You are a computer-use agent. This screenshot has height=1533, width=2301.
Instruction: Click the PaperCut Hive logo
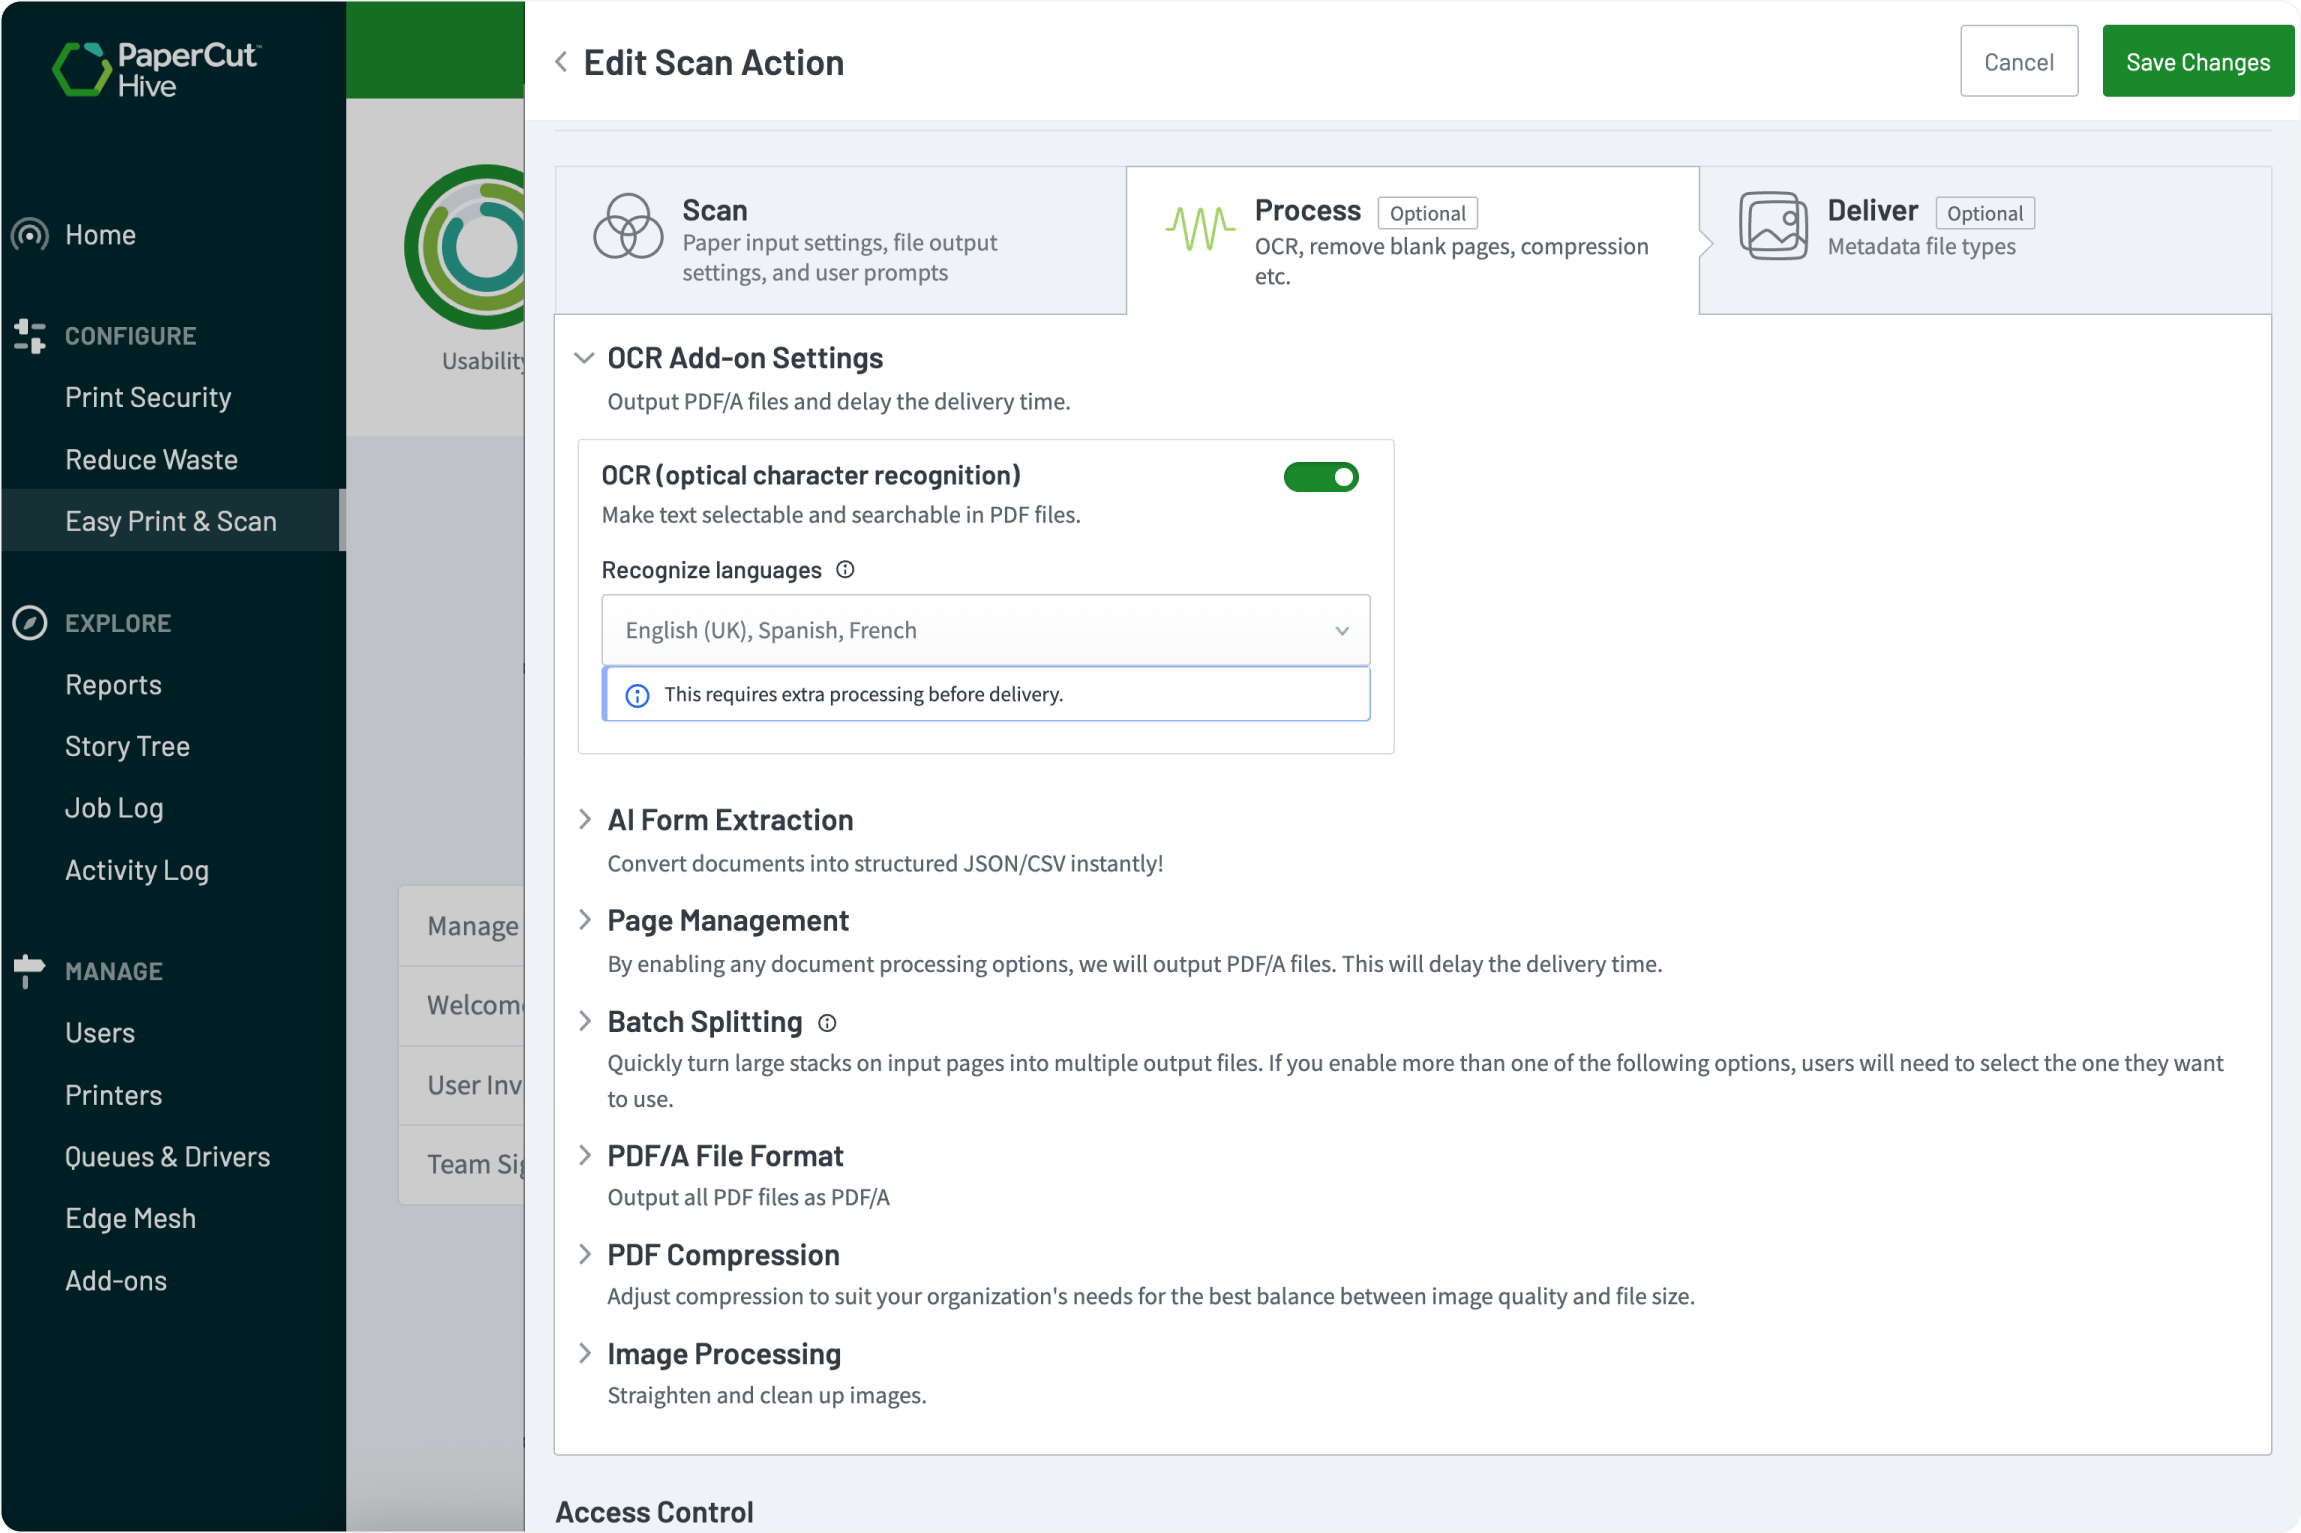coord(156,69)
